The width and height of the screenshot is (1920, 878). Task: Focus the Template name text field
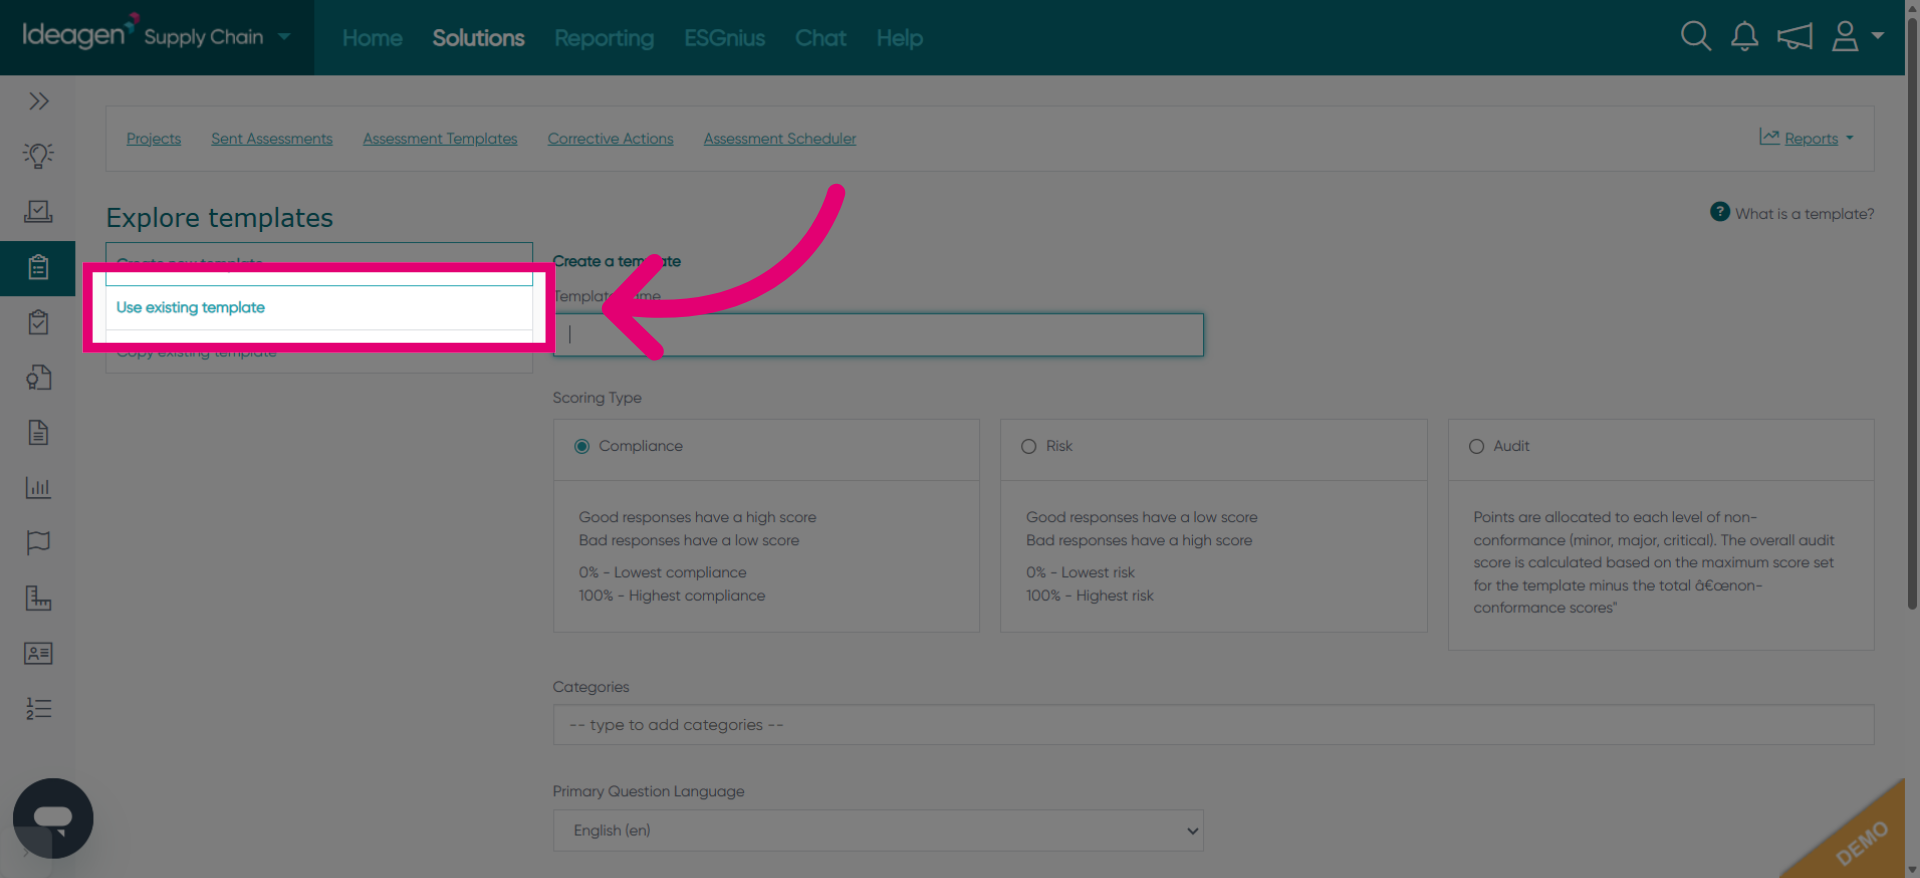click(878, 335)
